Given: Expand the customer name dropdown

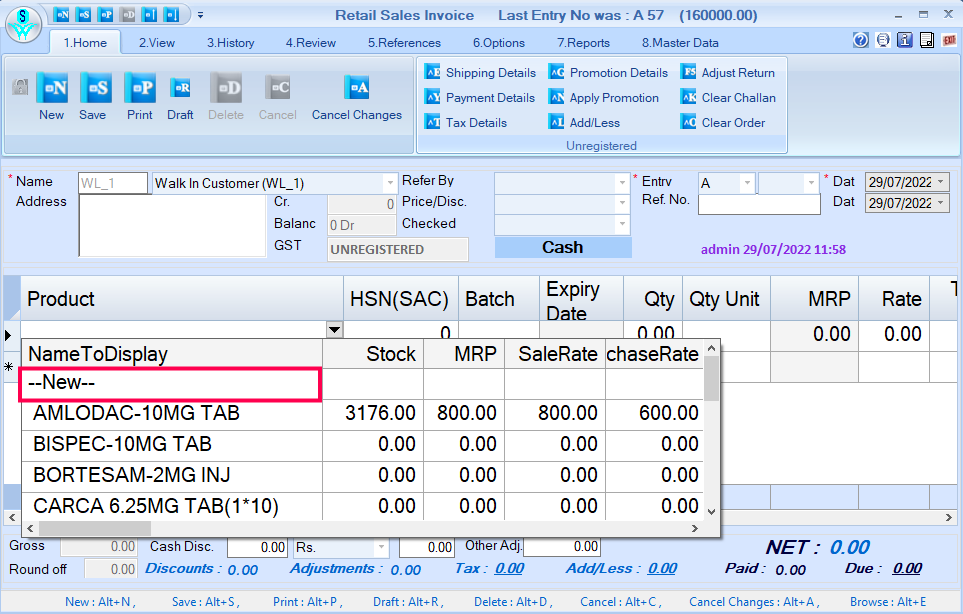Looking at the screenshot, I should [389, 184].
